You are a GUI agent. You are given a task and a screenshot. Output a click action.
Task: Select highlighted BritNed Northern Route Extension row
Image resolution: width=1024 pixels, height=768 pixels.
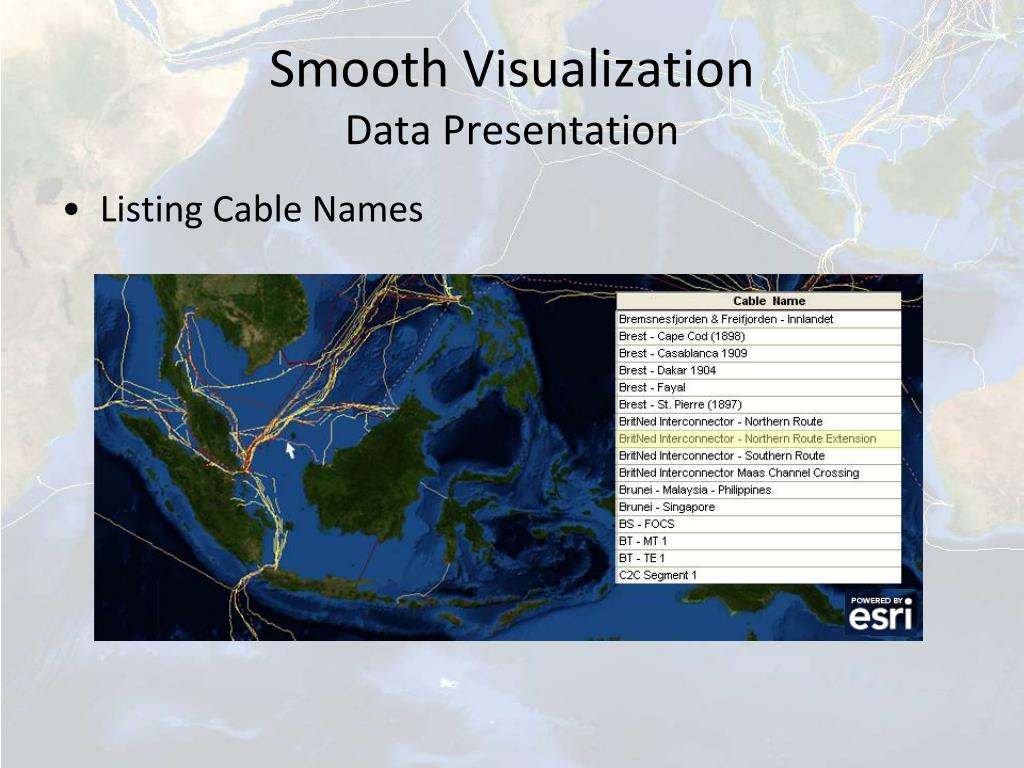pos(759,439)
